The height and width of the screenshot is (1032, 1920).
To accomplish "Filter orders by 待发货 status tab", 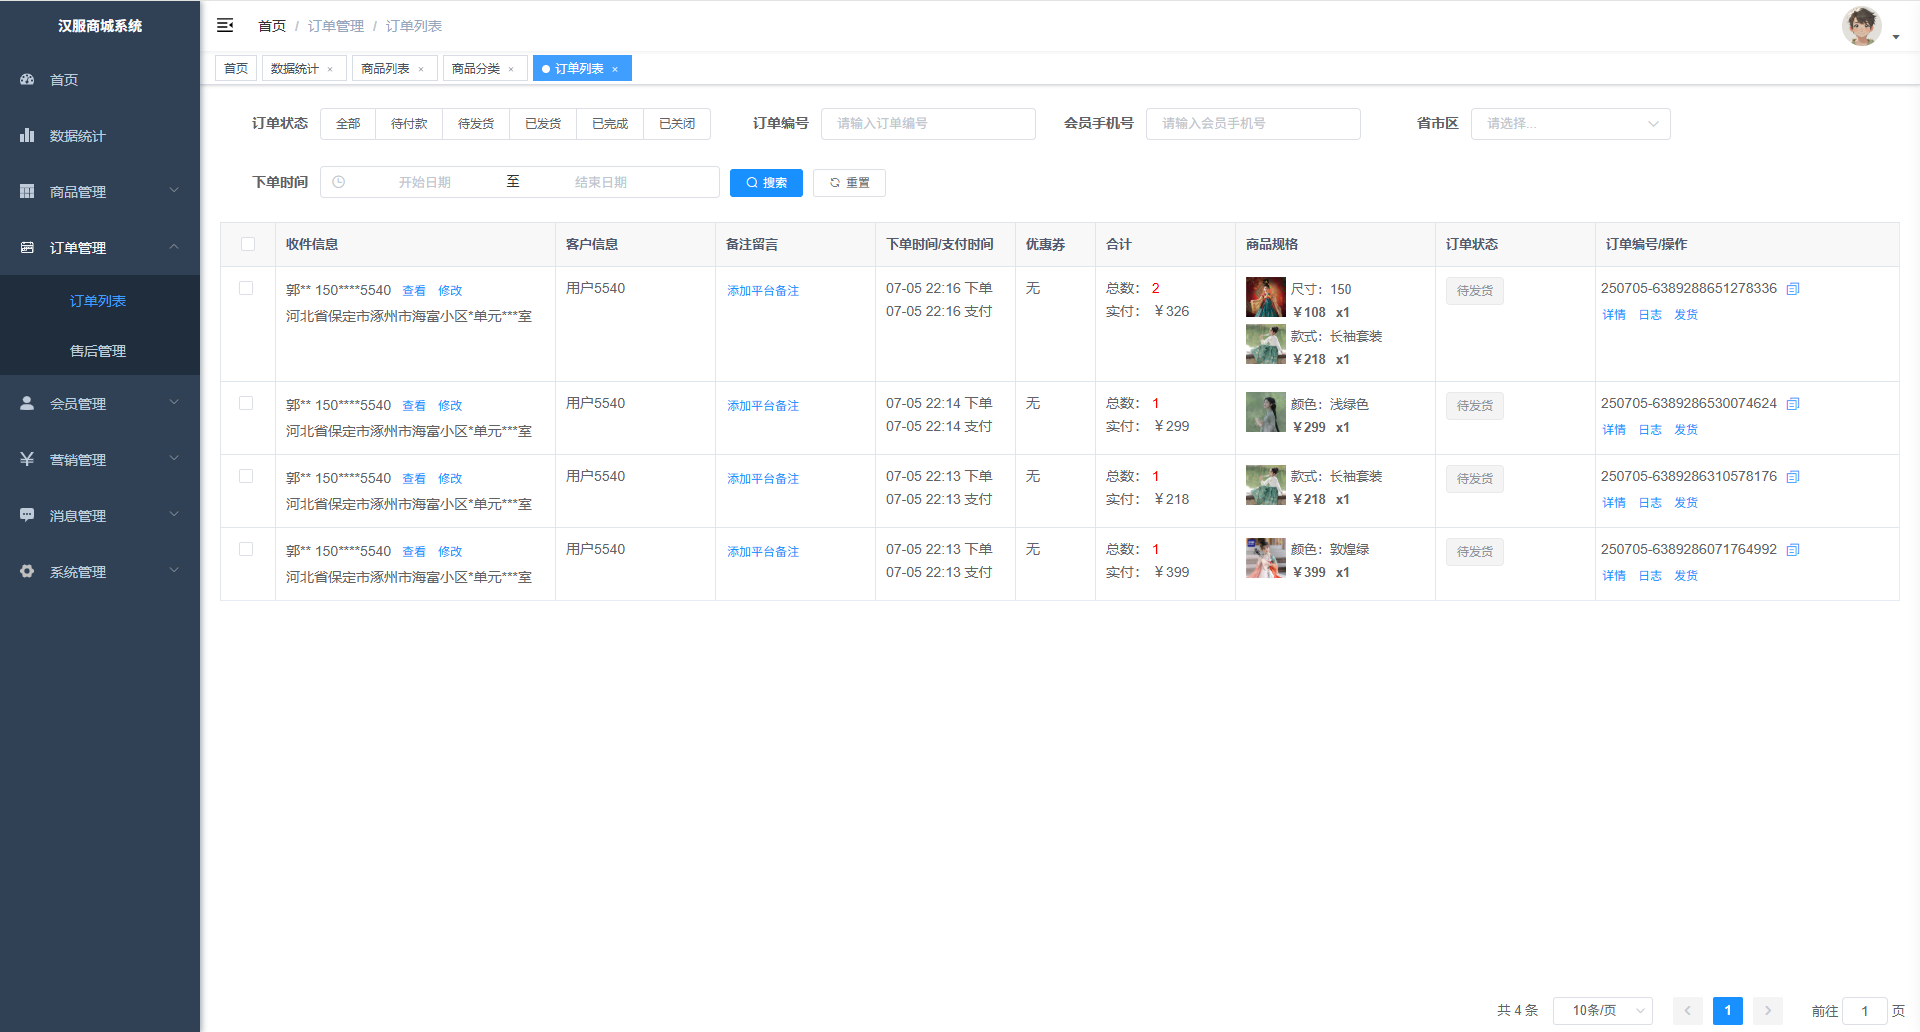I will click(x=476, y=124).
